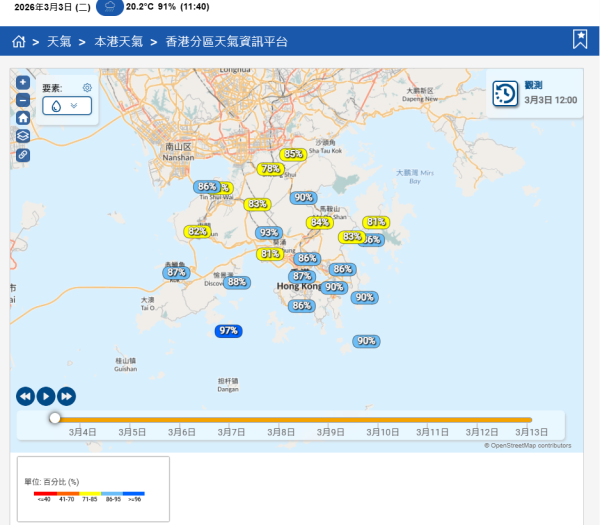Jump to 3月5日 on the timeline
The image size is (600, 525).
[132, 432]
